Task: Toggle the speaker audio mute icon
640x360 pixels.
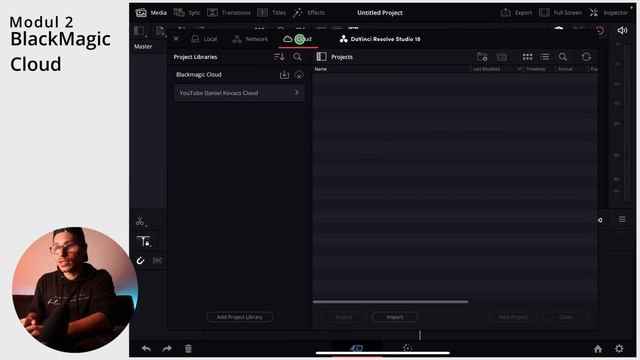Action: pyautogui.click(x=622, y=31)
